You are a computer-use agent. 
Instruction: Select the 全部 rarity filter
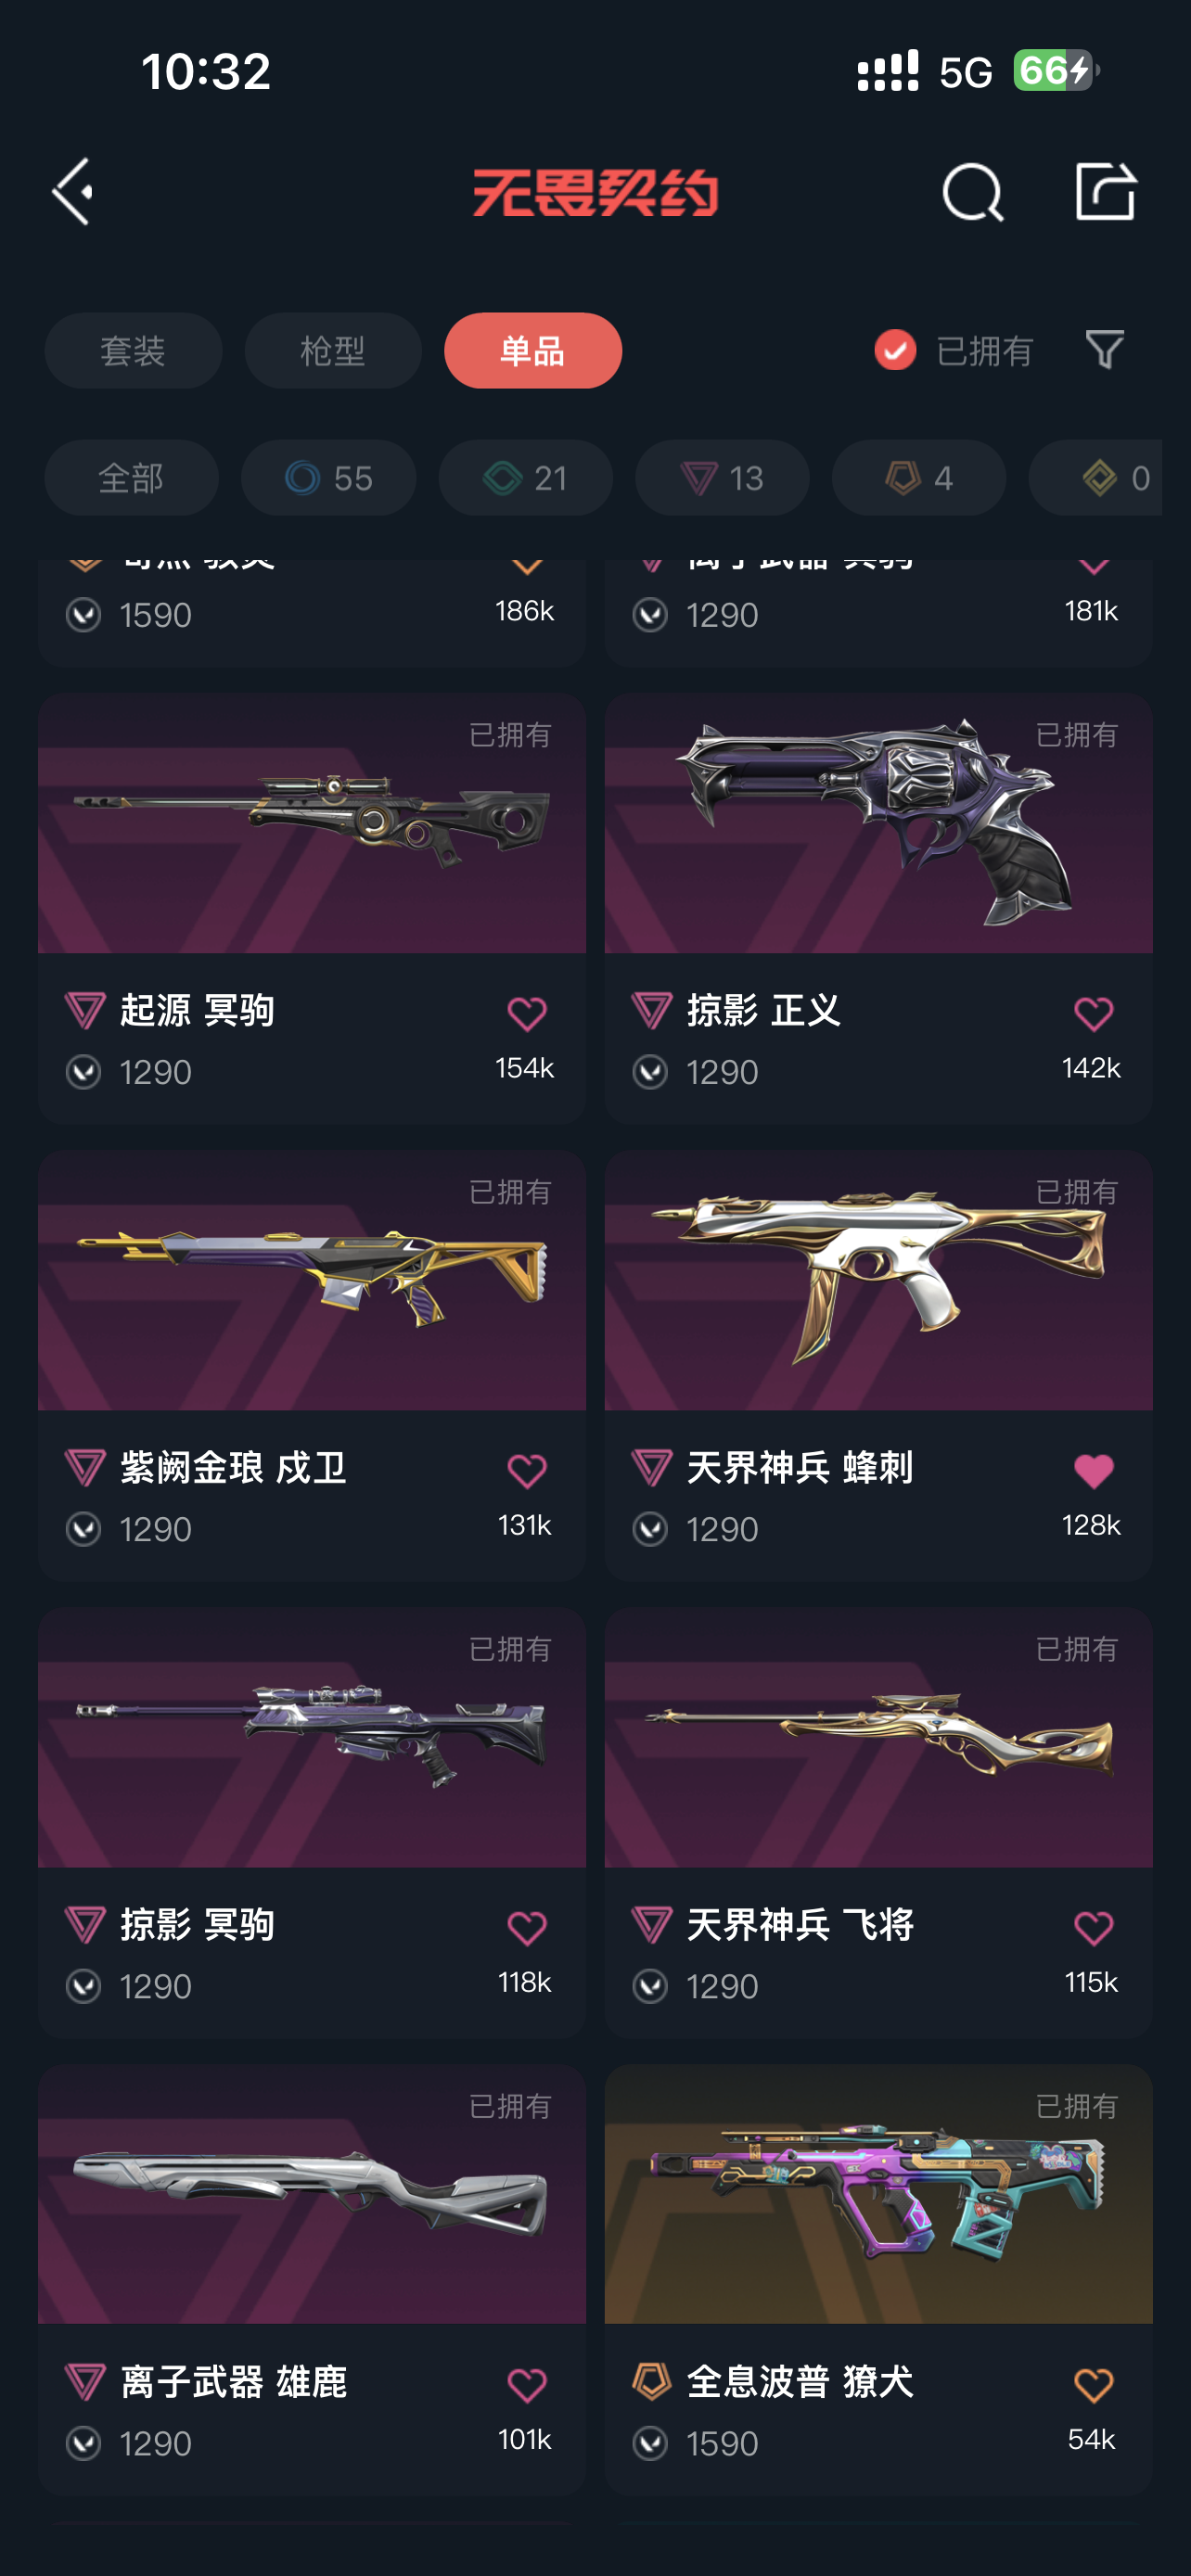(131, 478)
